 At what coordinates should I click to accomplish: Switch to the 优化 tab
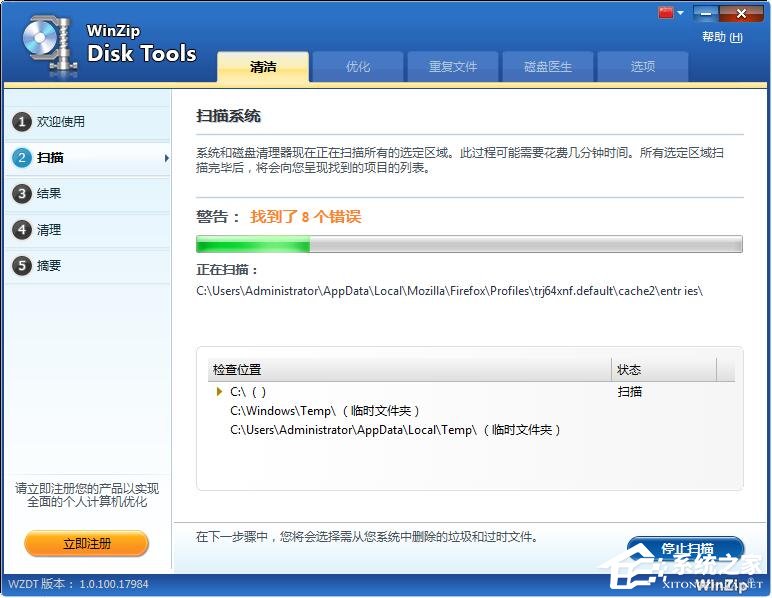point(357,67)
